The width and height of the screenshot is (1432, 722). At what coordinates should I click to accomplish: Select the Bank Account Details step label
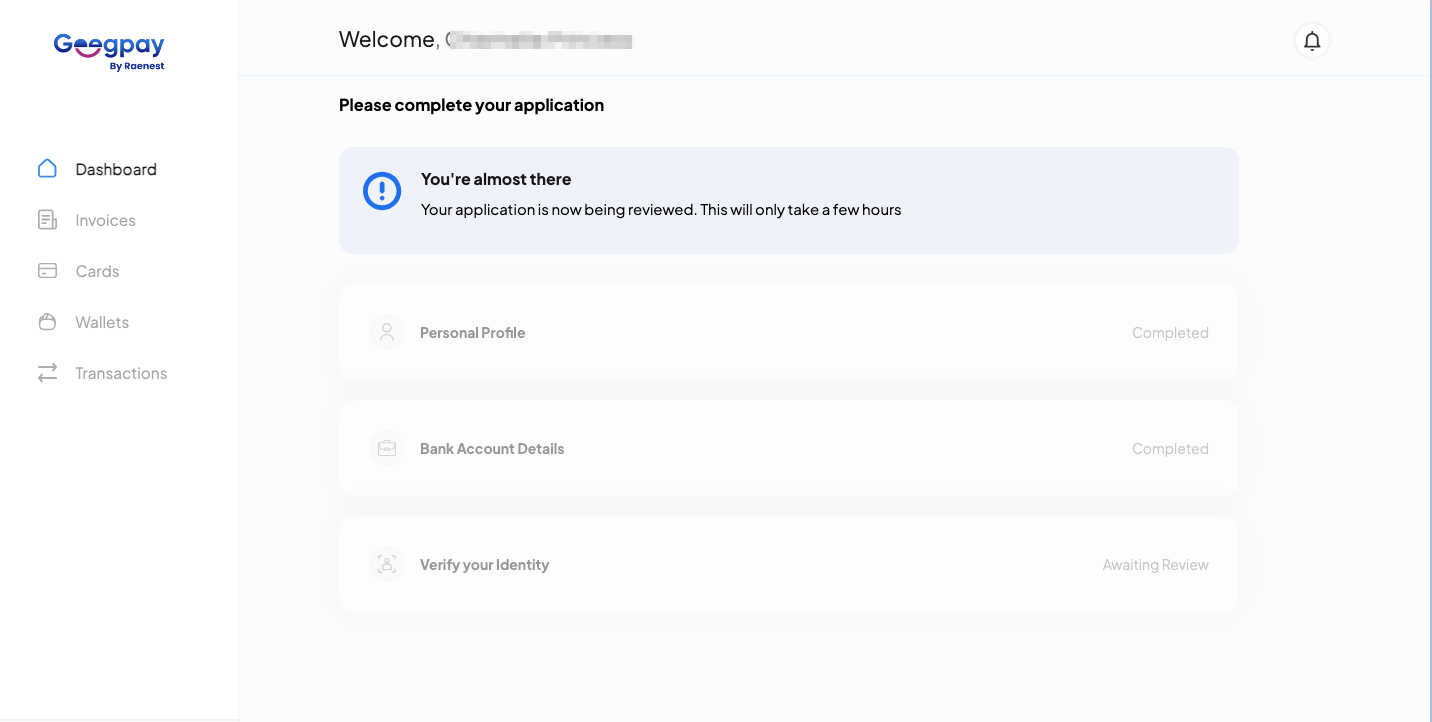point(492,449)
